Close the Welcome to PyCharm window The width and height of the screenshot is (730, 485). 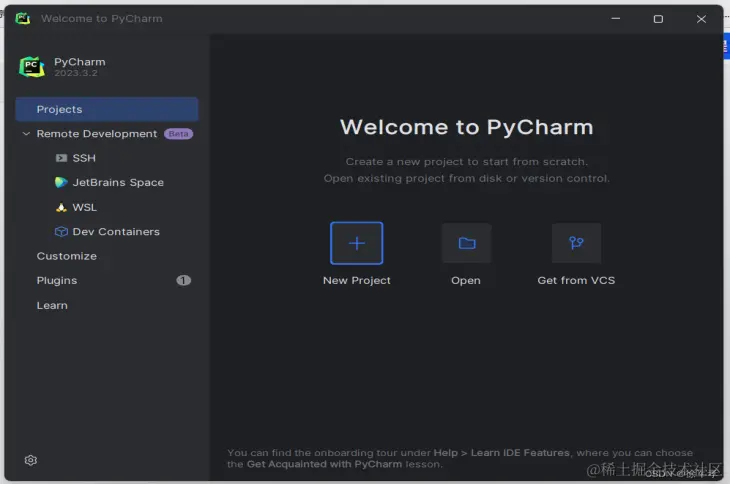(701, 19)
